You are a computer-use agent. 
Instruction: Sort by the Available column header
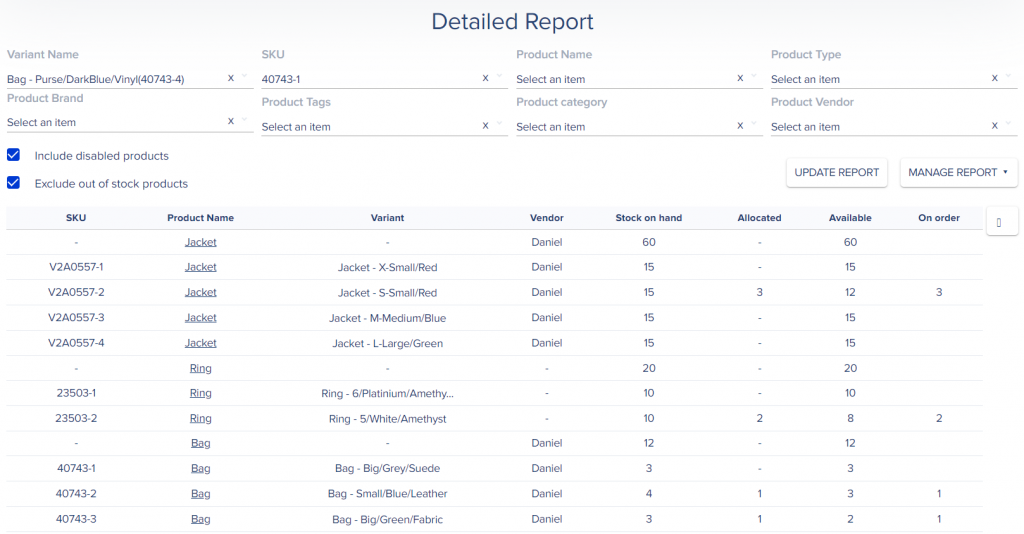(x=850, y=217)
